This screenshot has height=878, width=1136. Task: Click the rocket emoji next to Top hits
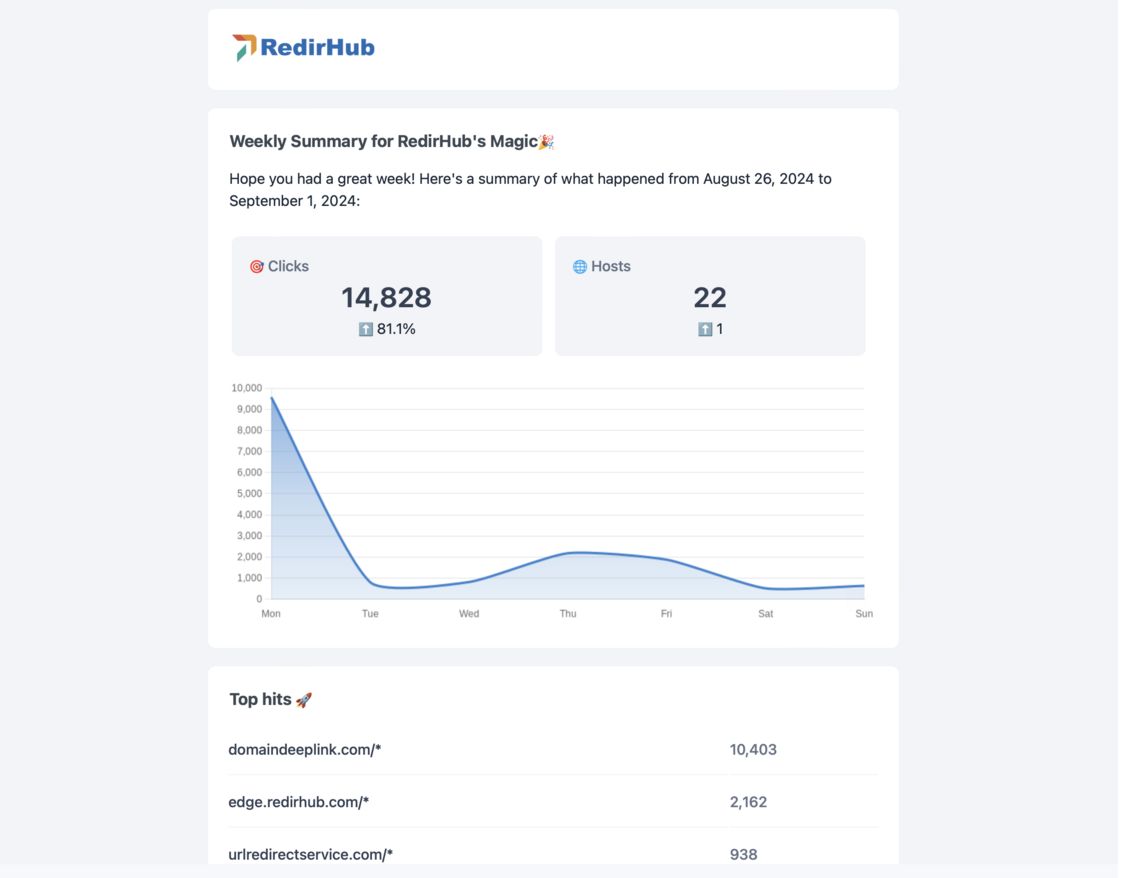point(303,699)
